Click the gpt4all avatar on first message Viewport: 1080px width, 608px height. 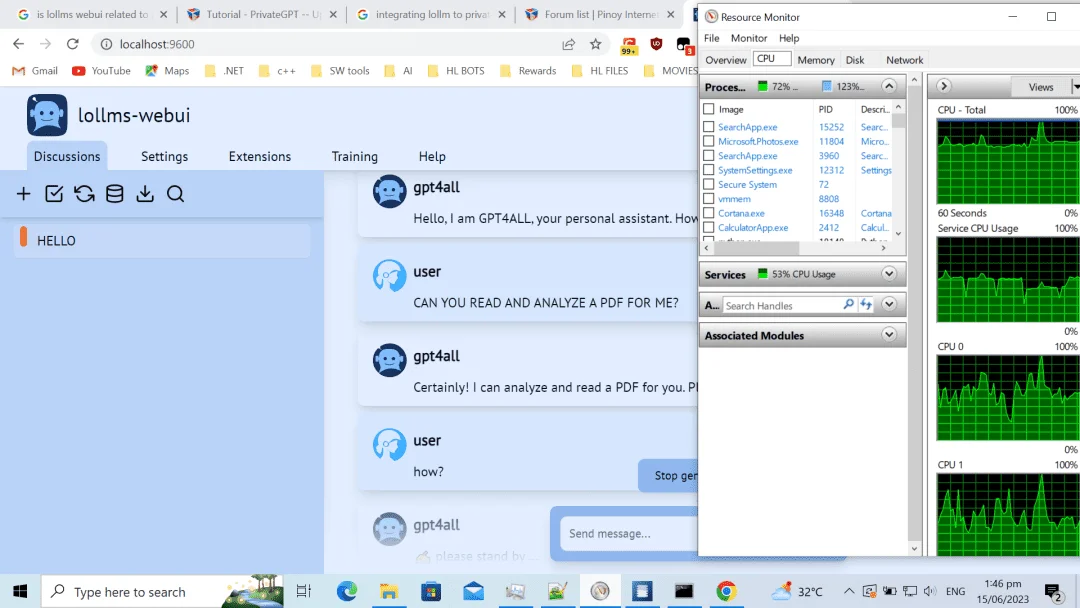click(389, 191)
